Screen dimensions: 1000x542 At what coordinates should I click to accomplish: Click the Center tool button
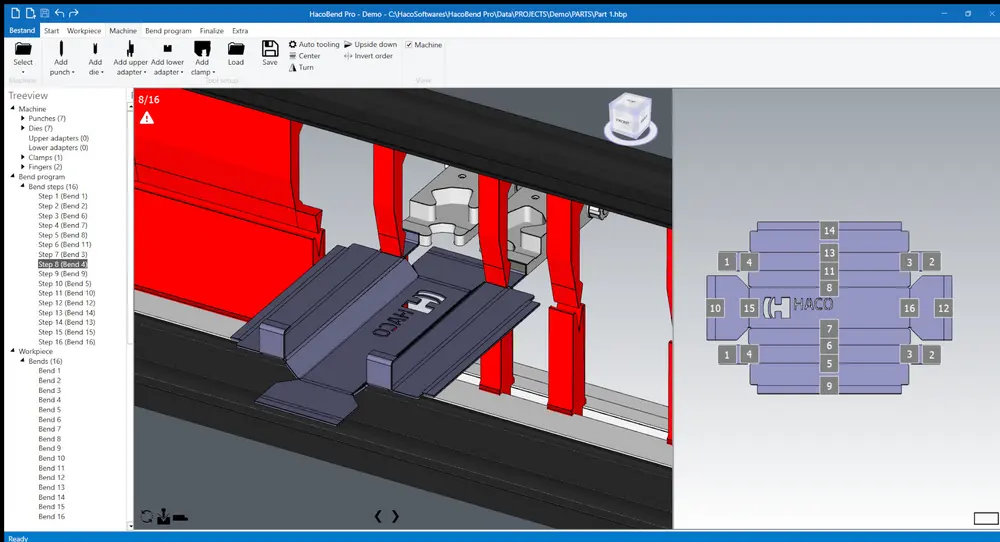(x=305, y=56)
